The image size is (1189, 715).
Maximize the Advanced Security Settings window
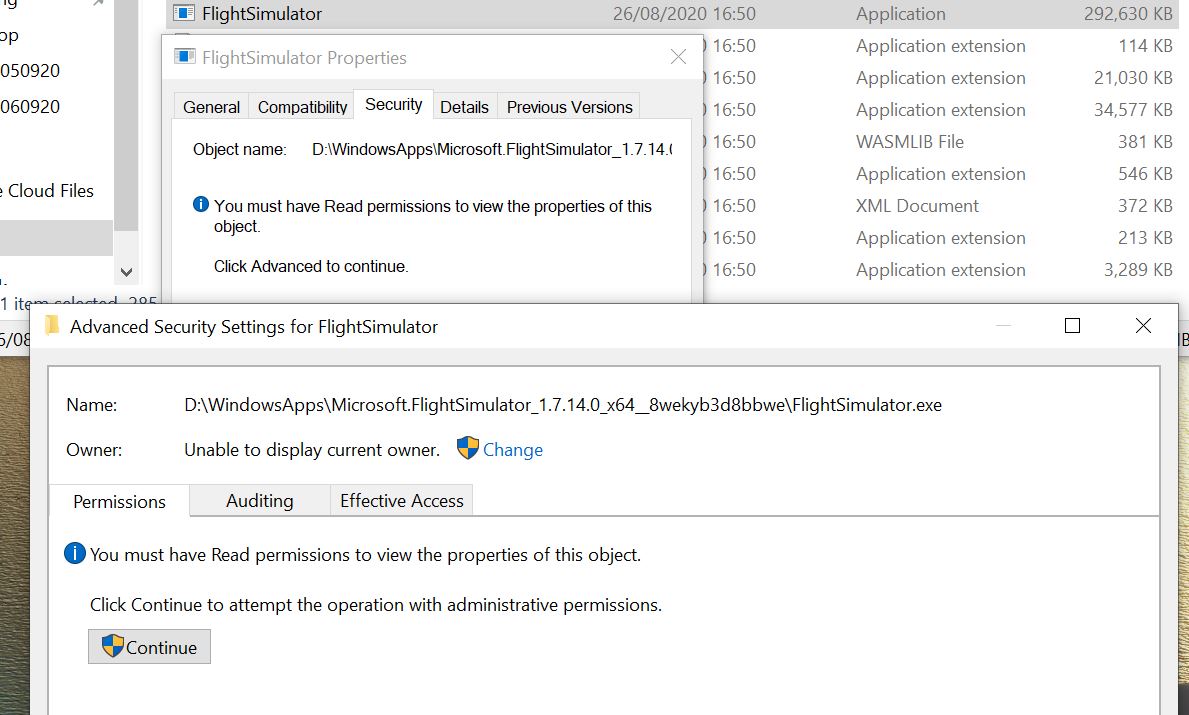pos(1072,326)
